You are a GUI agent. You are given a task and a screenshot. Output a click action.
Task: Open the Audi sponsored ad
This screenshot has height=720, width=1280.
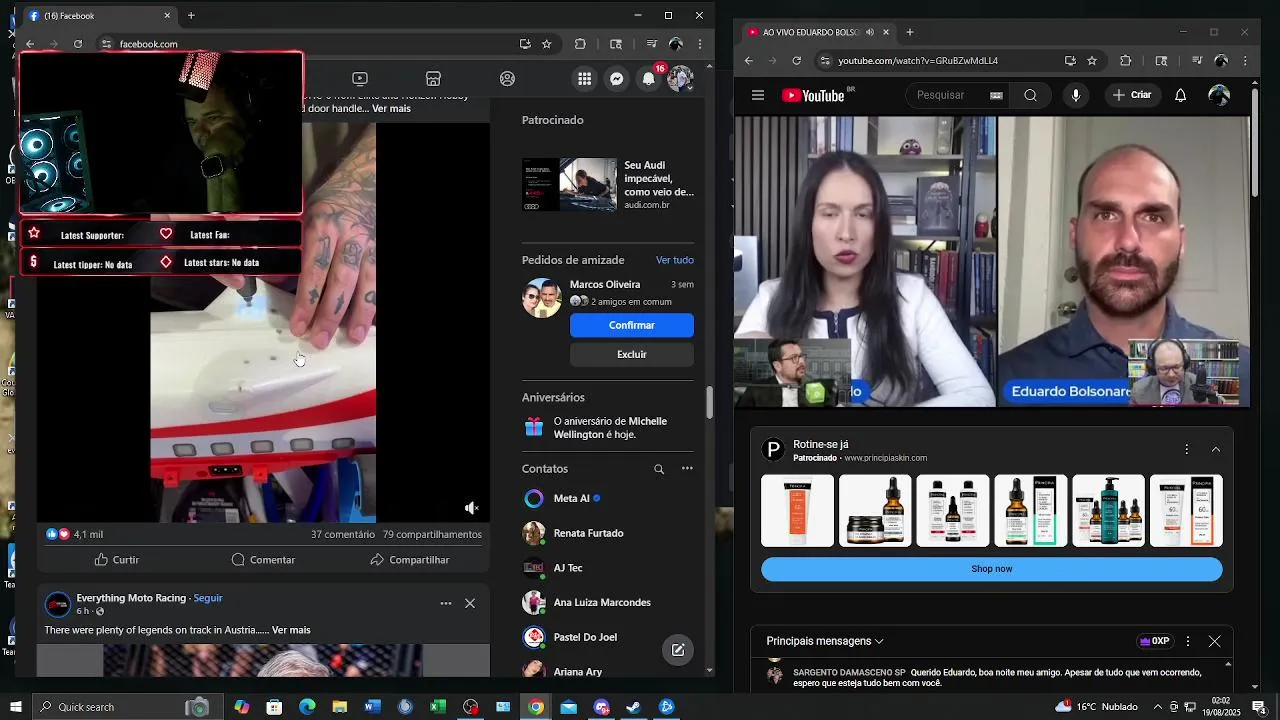(608, 184)
